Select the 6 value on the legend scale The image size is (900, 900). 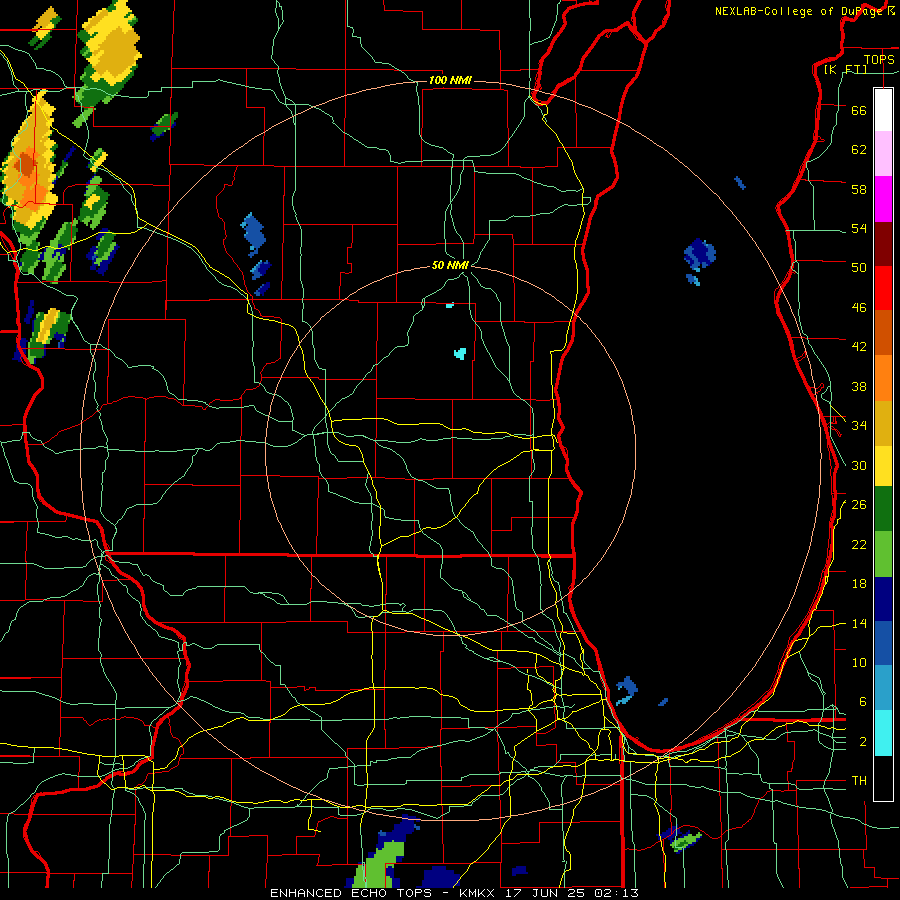[x=863, y=701]
